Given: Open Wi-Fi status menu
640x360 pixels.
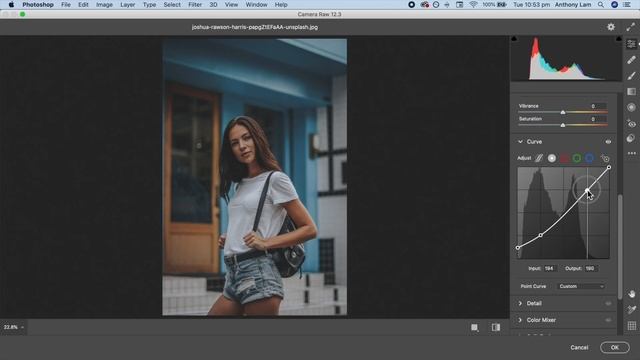Looking at the screenshot, I should coord(473,5).
